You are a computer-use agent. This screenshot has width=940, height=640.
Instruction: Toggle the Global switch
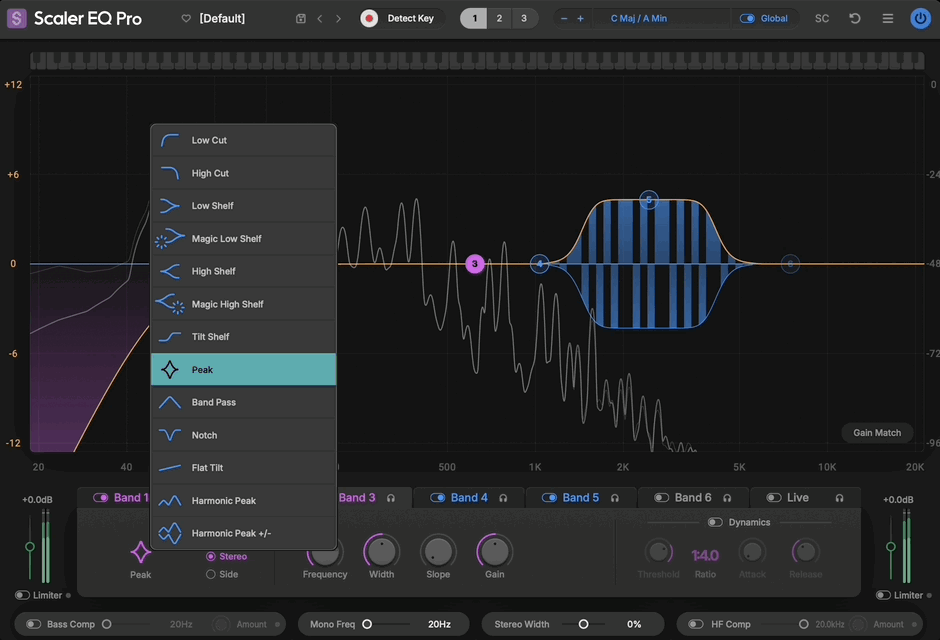pyautogui.click(x=747, y=19)
